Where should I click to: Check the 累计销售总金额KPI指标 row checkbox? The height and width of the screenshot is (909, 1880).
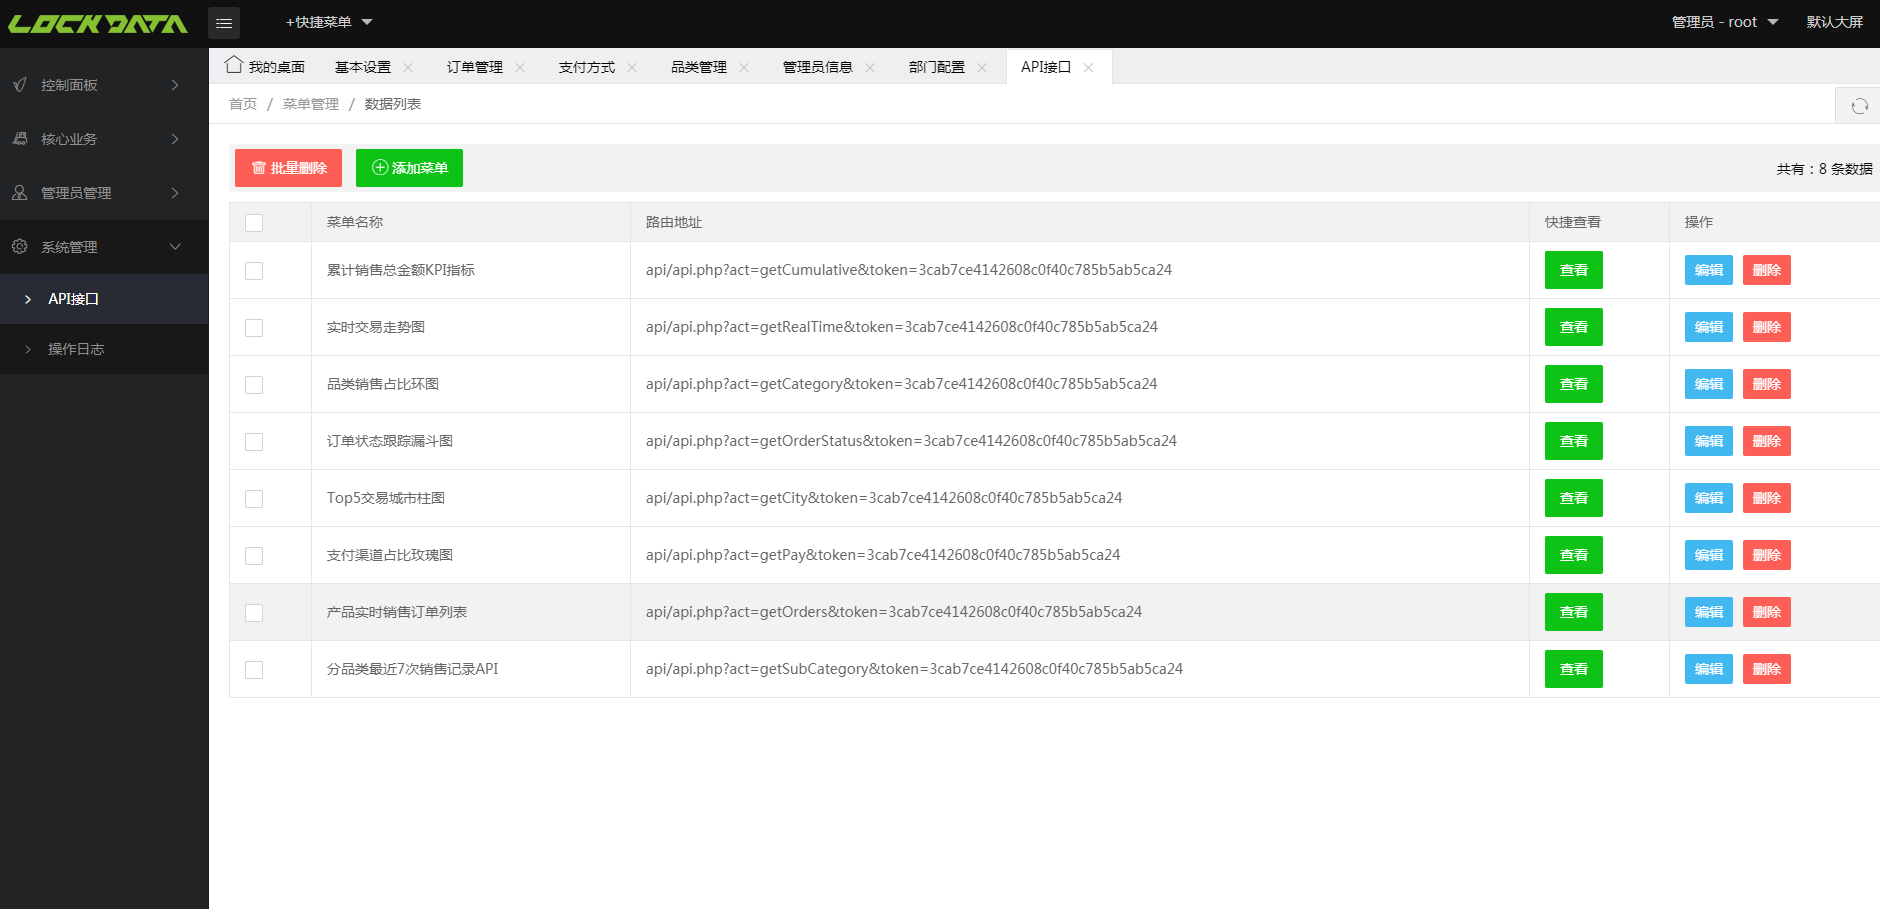[x=254, y=271]
